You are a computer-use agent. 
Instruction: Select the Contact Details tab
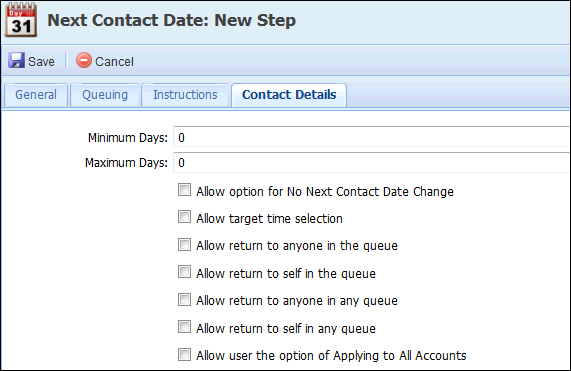289,95
